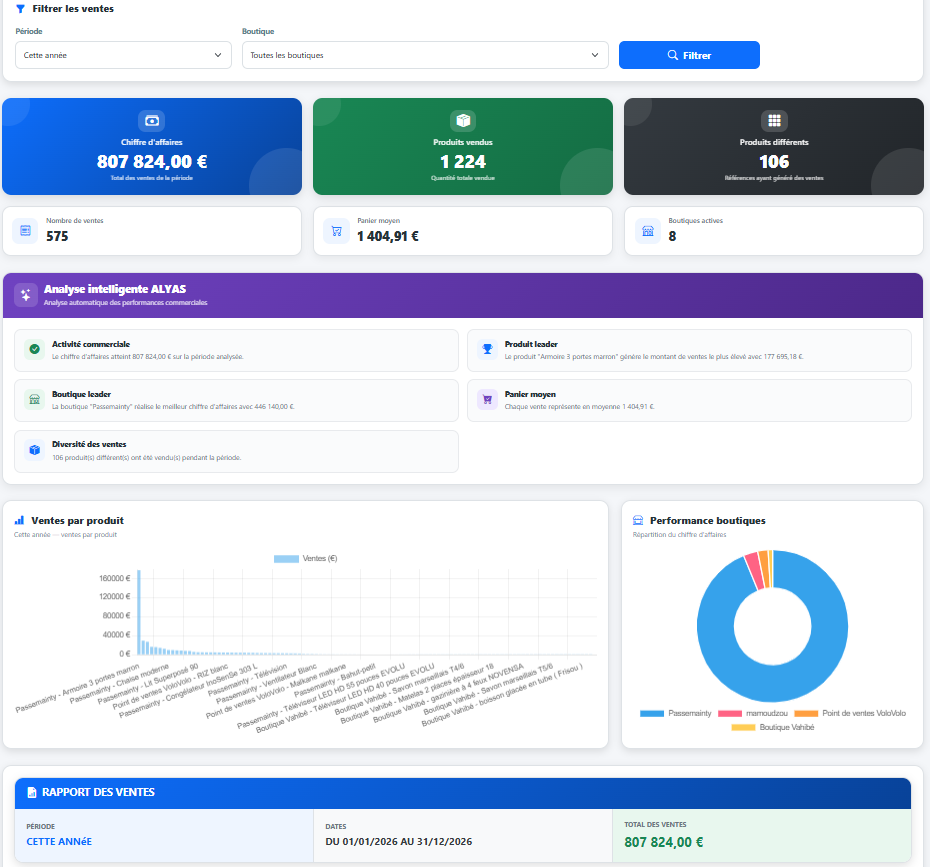Open the Période dropdown showing Cette année

[x=123, y=55]
